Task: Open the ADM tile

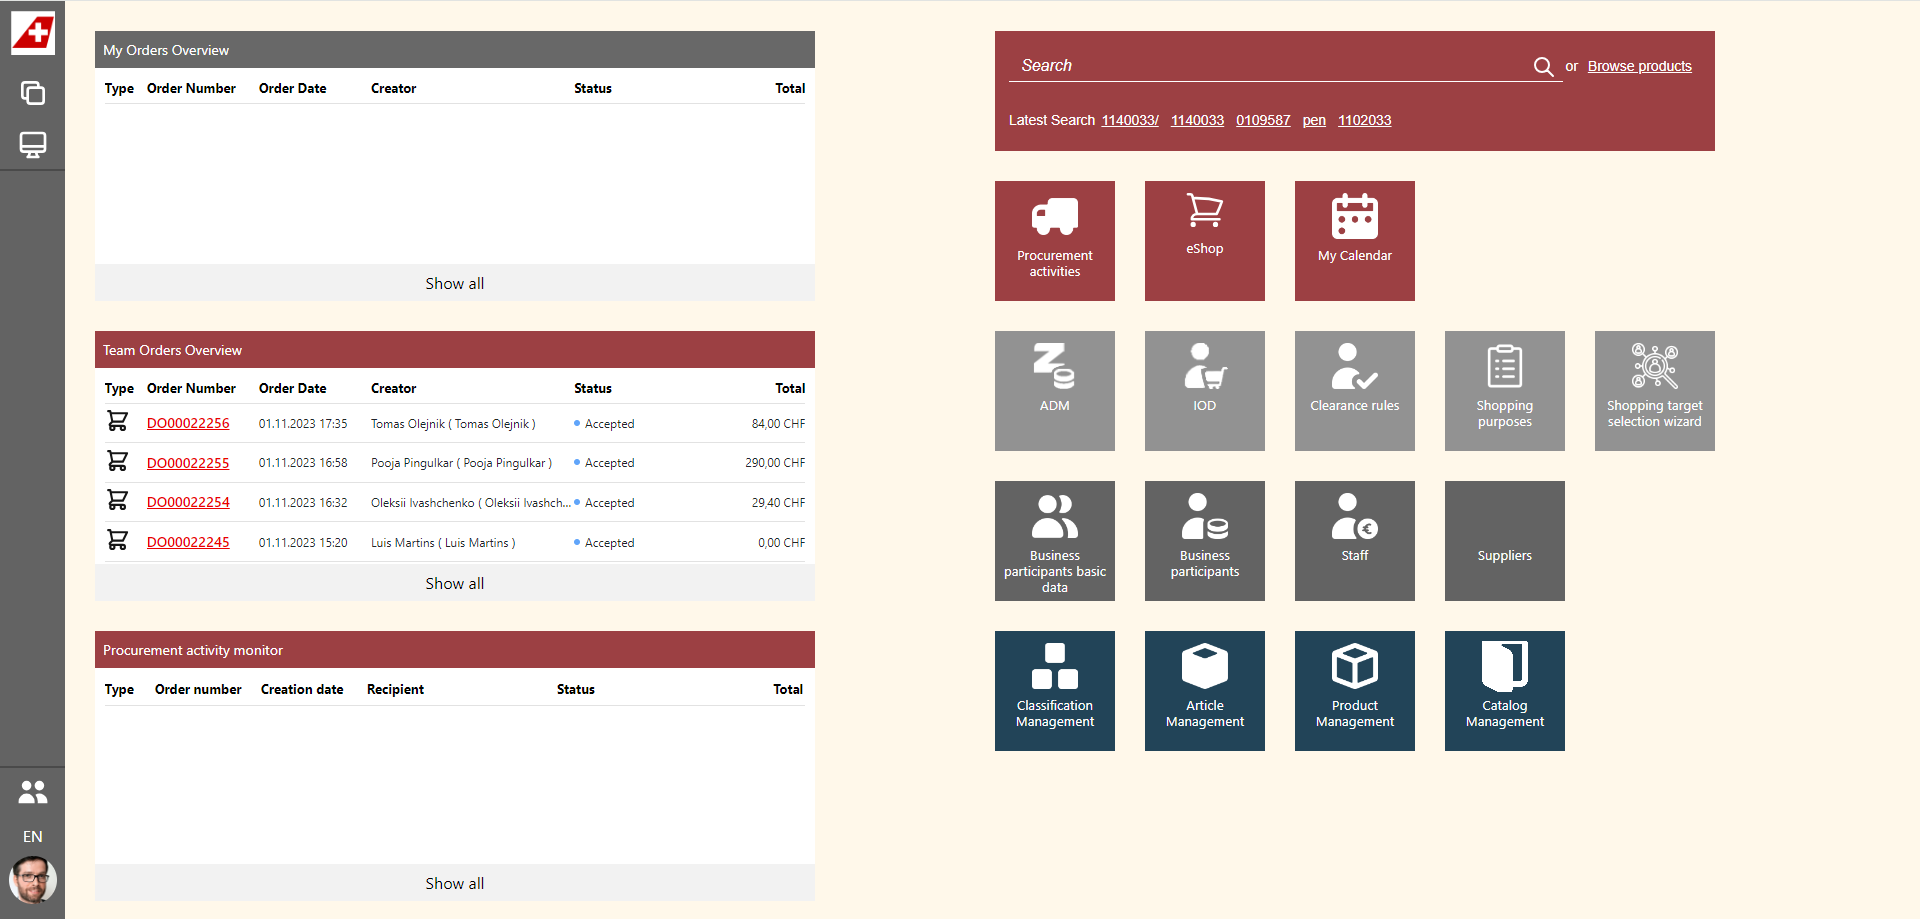Action: 1054,391
